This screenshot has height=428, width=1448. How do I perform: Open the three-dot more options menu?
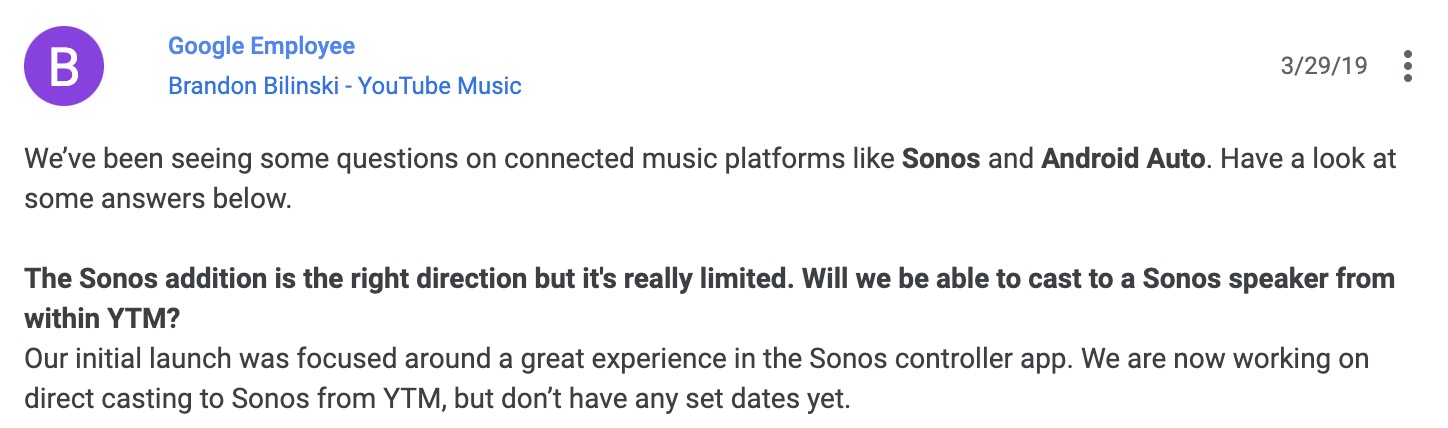(x=1408, y=66)
